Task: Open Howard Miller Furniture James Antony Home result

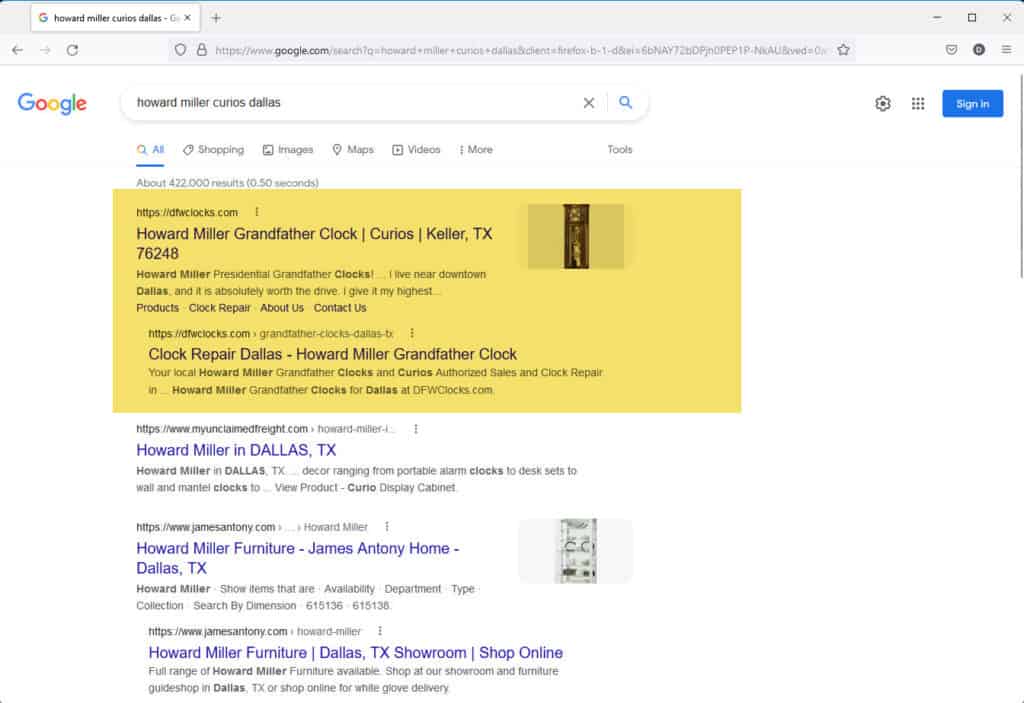Action: pos(297,558)
